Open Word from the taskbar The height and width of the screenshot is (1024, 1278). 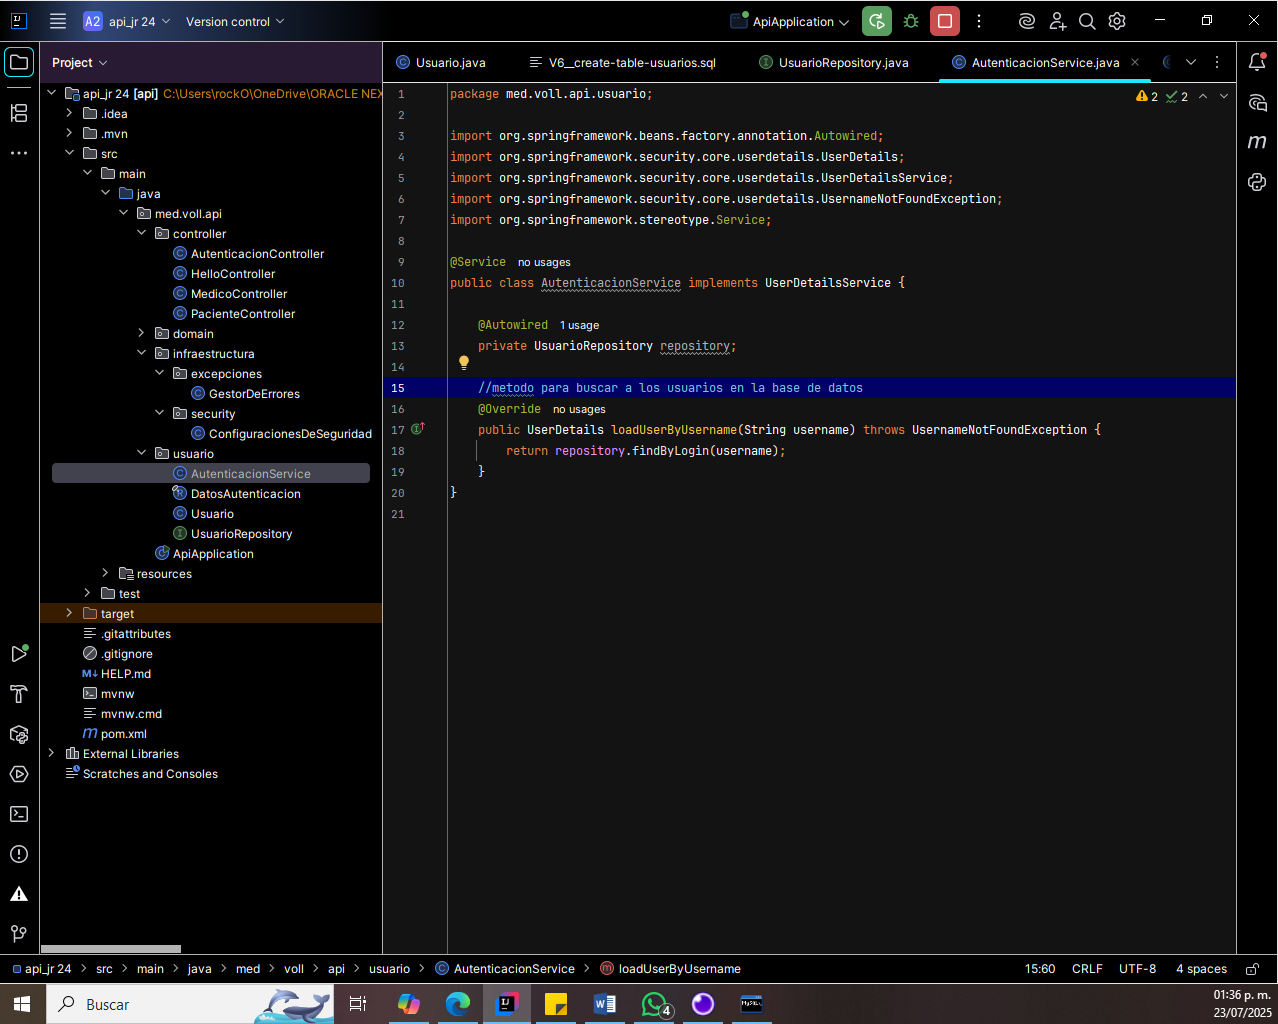(x=605, y=1003)
